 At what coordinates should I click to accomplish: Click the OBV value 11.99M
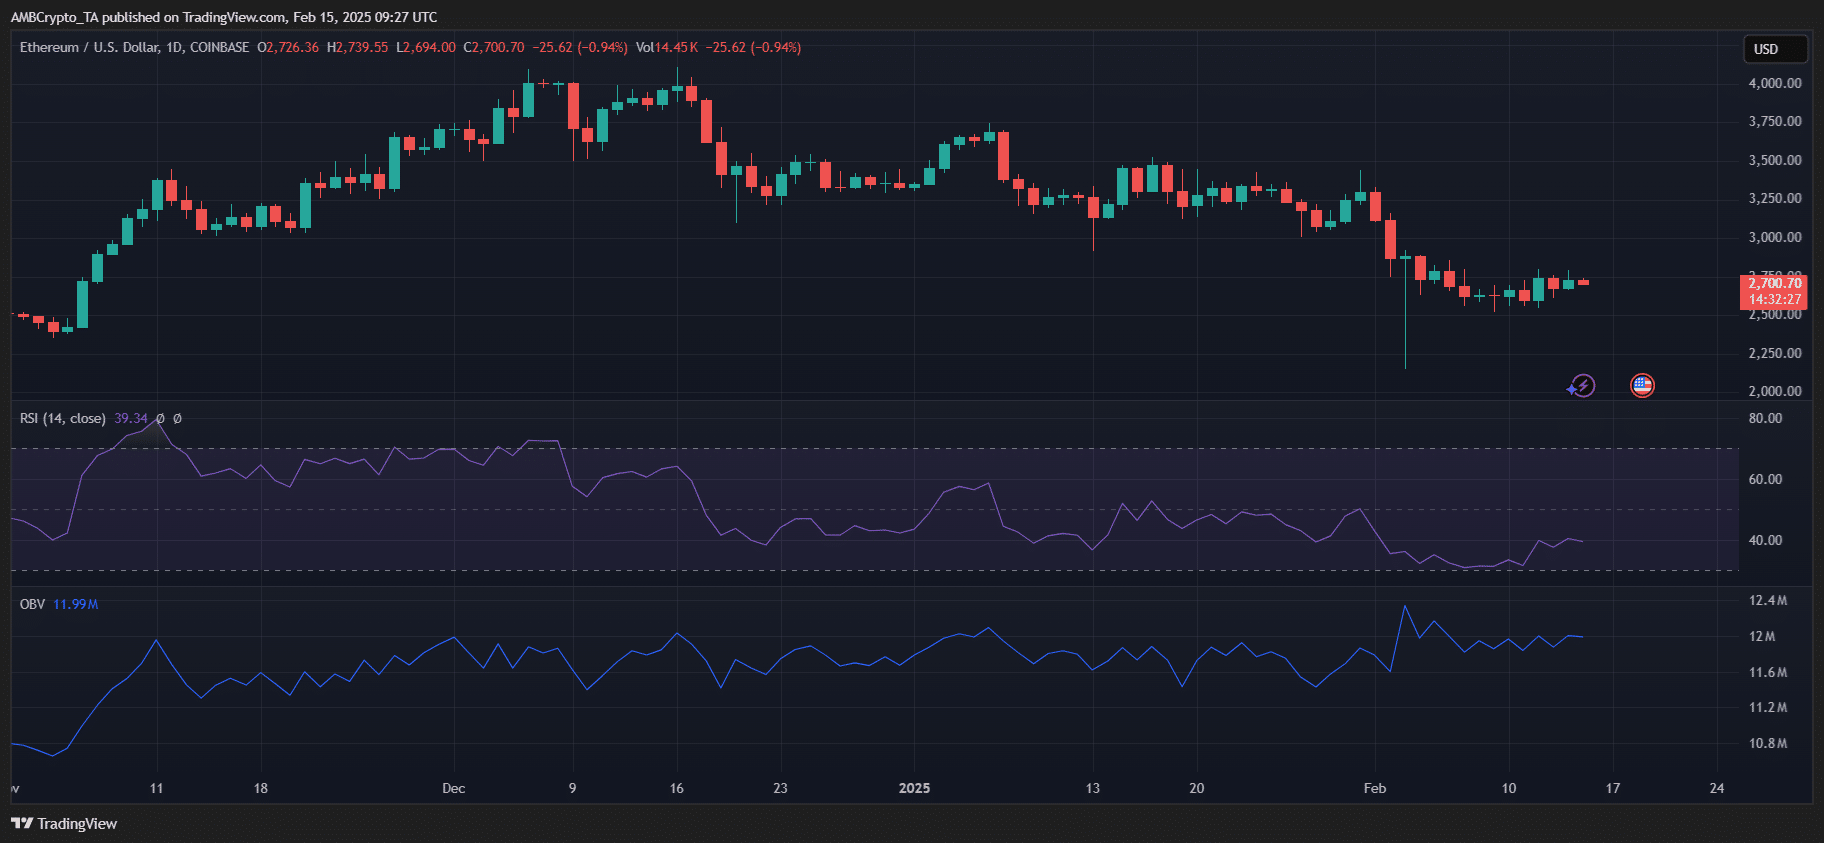(x=75, y=604)
